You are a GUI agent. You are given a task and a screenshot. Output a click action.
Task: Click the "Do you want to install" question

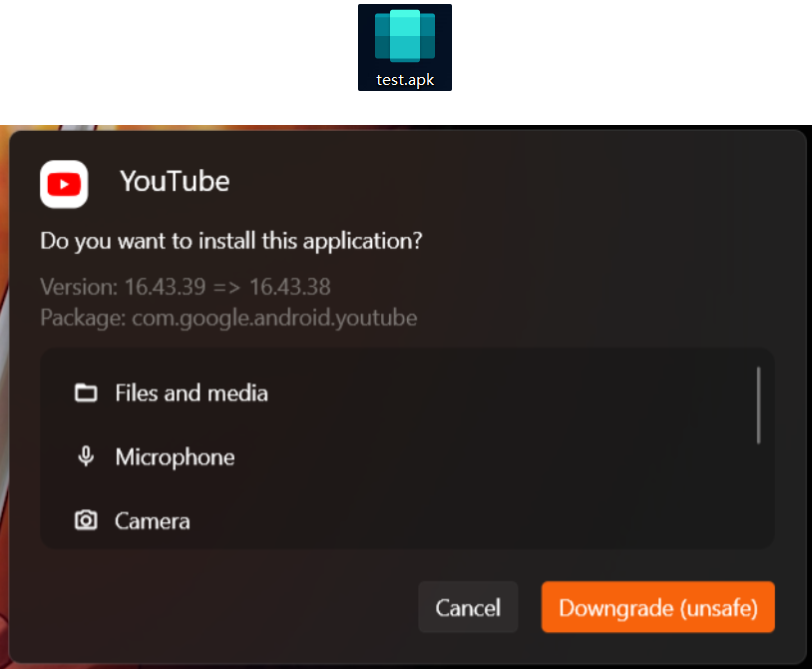click(x=231, y=241)
